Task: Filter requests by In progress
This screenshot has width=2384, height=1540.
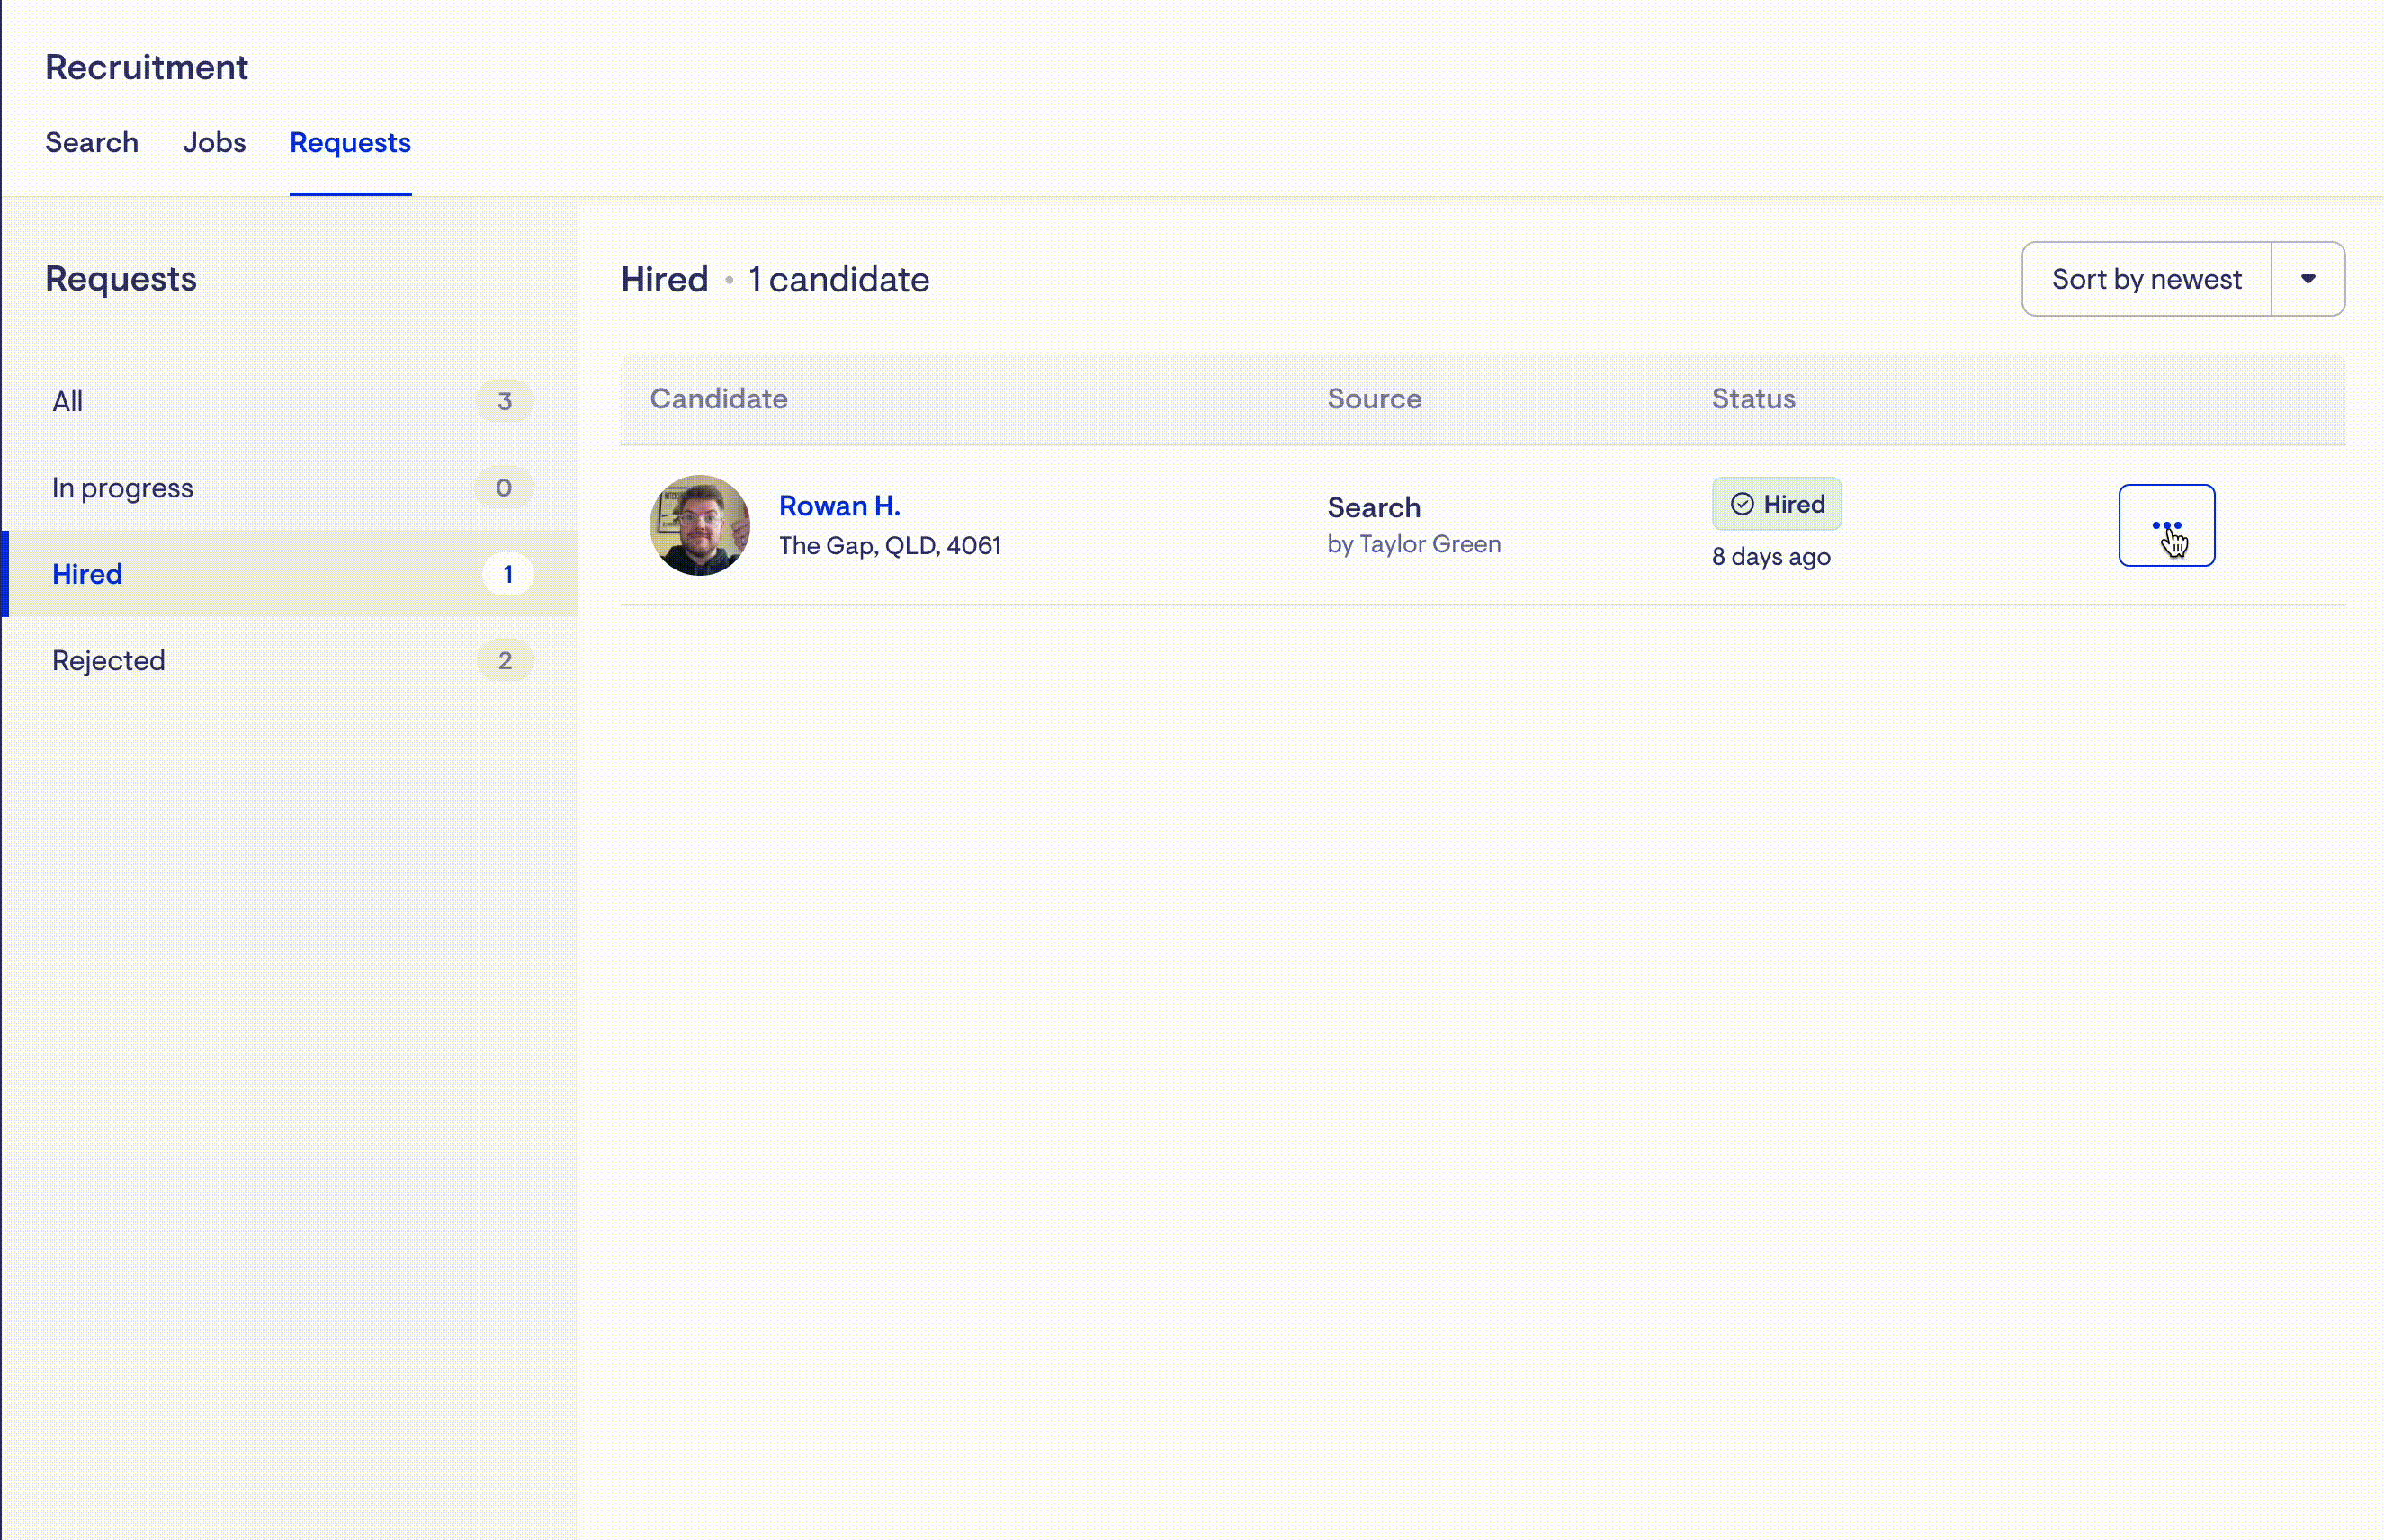Action: [x=122, y=488]
